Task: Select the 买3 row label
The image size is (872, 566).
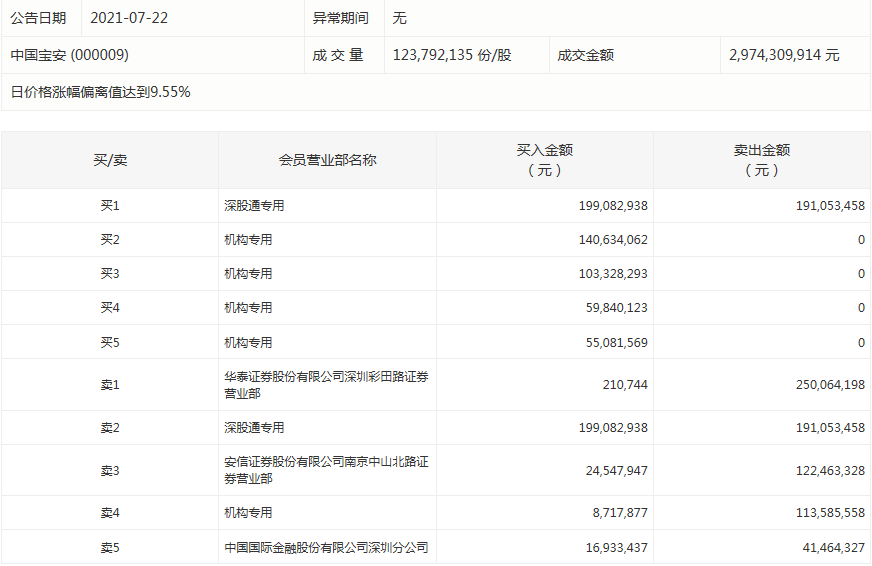Action: coord(110,274)
